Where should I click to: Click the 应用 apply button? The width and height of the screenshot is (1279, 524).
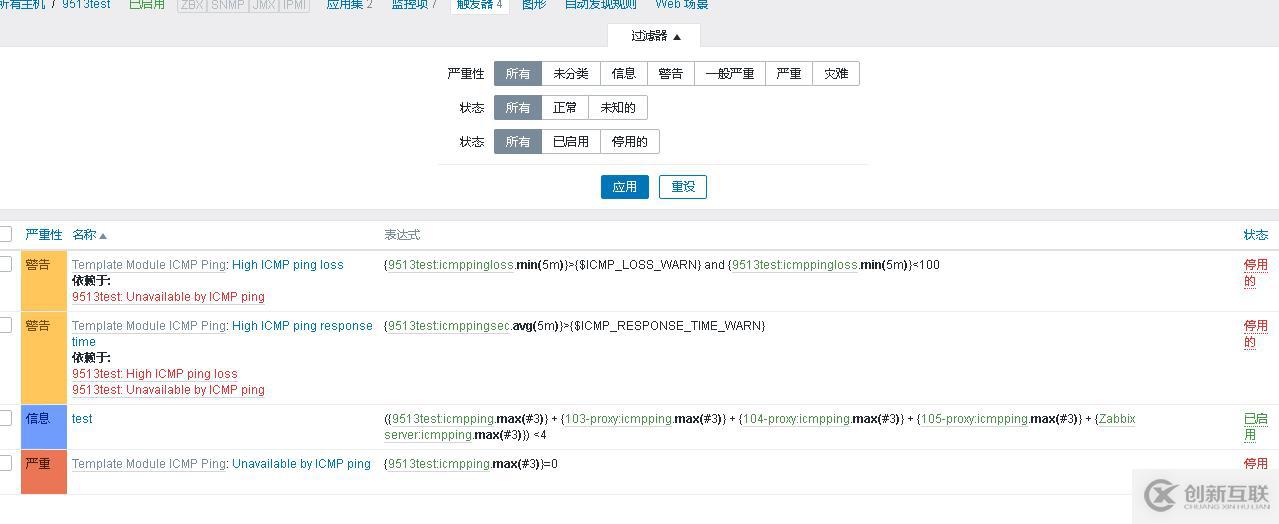coord(625,187)
